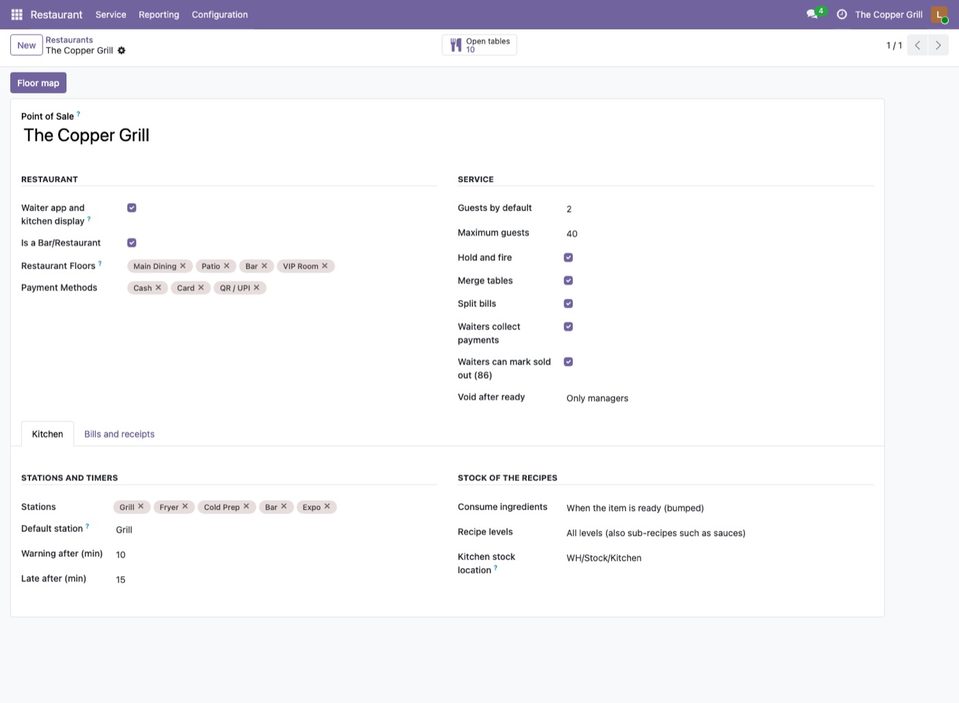Go to previous record arrow
The image size is (959, 703).
(x=917, y=45)
